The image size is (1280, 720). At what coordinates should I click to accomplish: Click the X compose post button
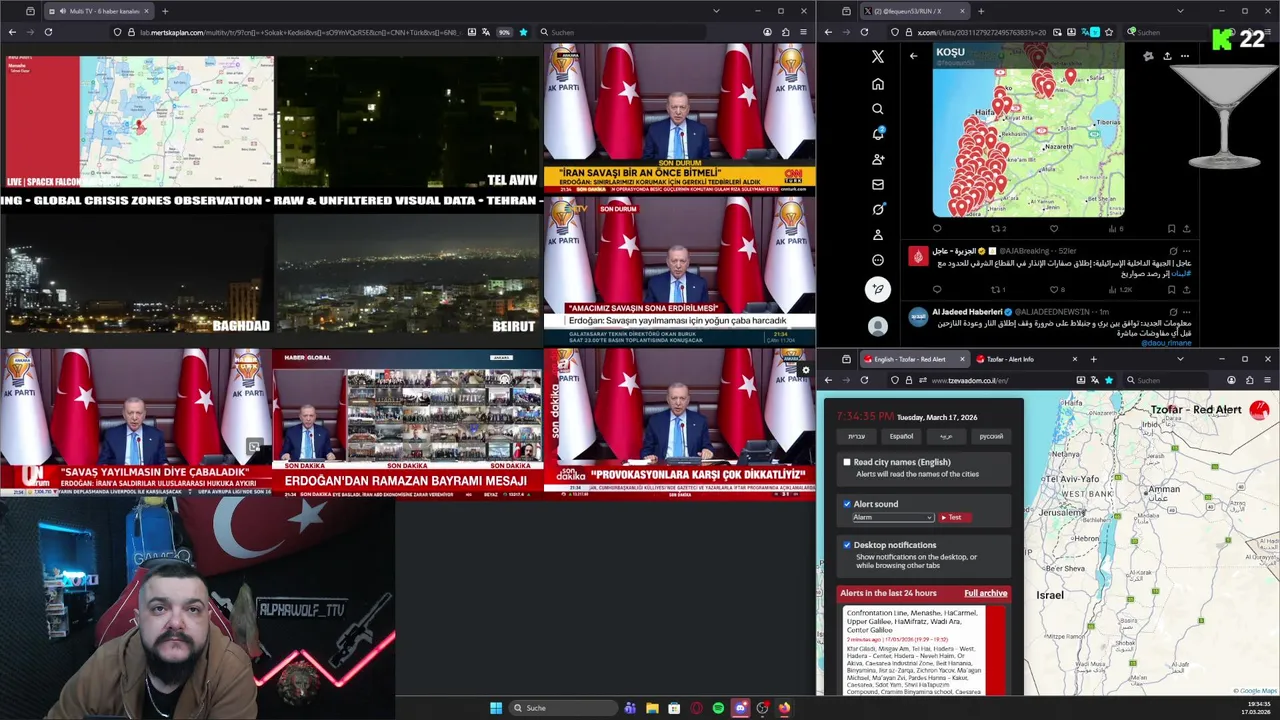(x=878, y=290)
